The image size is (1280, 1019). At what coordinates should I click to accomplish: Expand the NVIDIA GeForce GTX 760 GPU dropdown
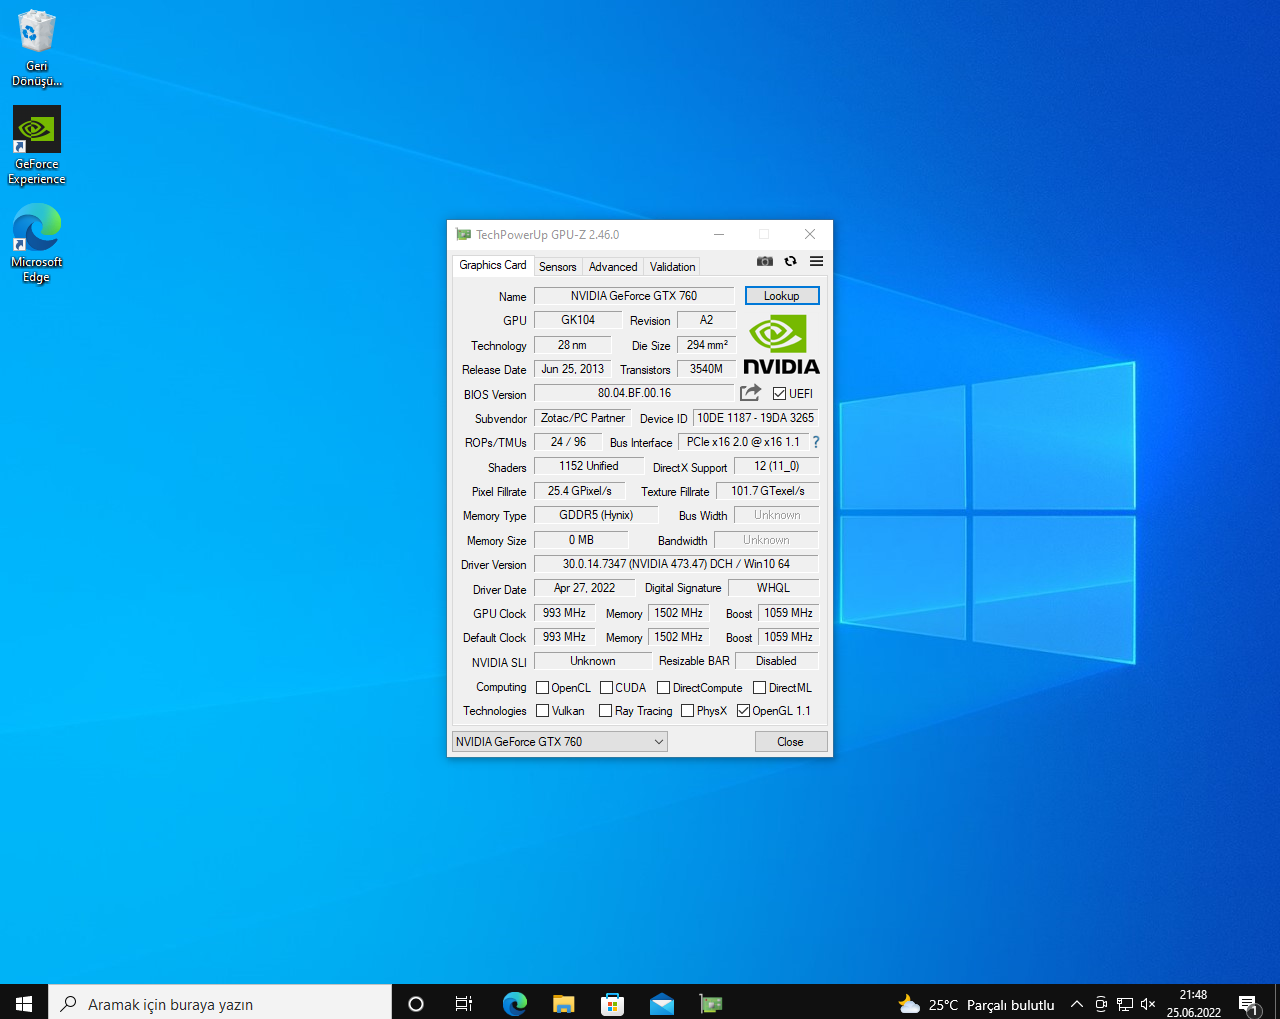(x=559, y=741)
